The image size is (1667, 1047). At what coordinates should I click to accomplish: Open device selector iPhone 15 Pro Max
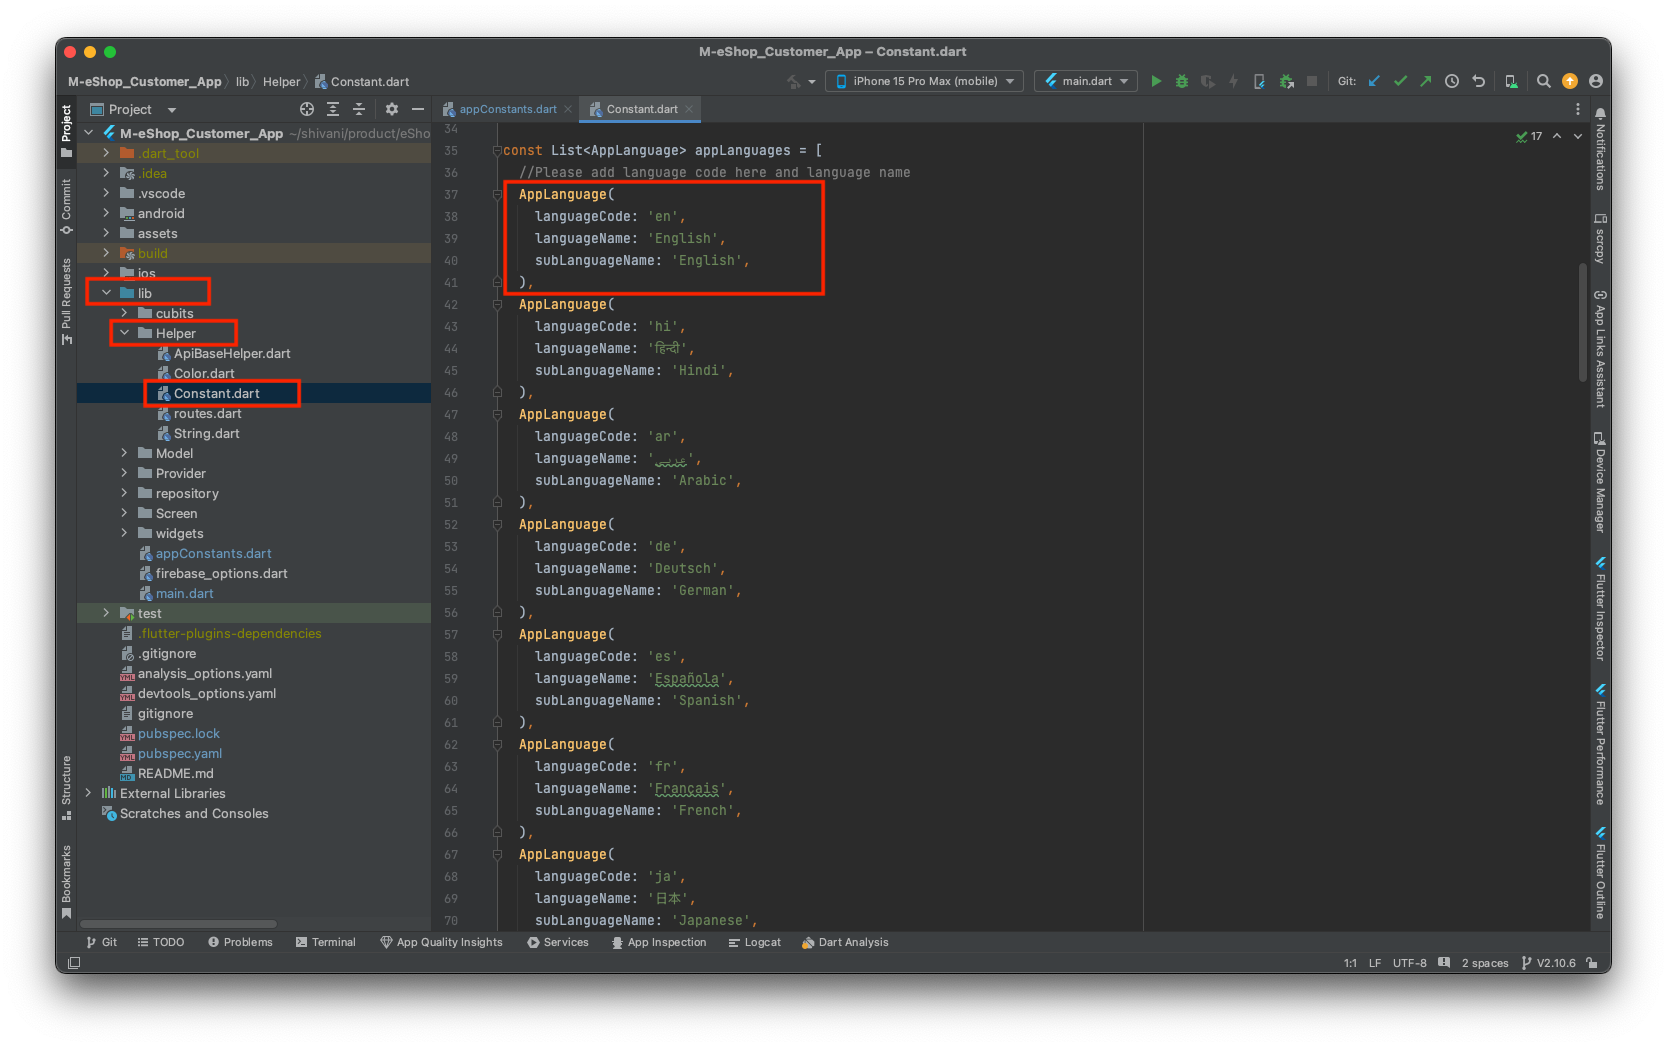924,81
